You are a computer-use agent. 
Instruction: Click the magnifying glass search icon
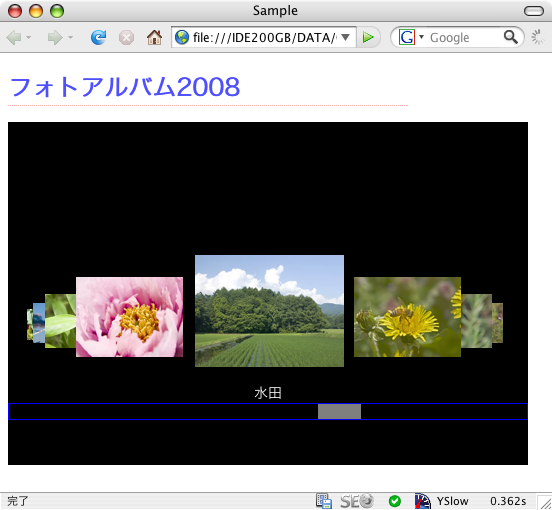510,37
